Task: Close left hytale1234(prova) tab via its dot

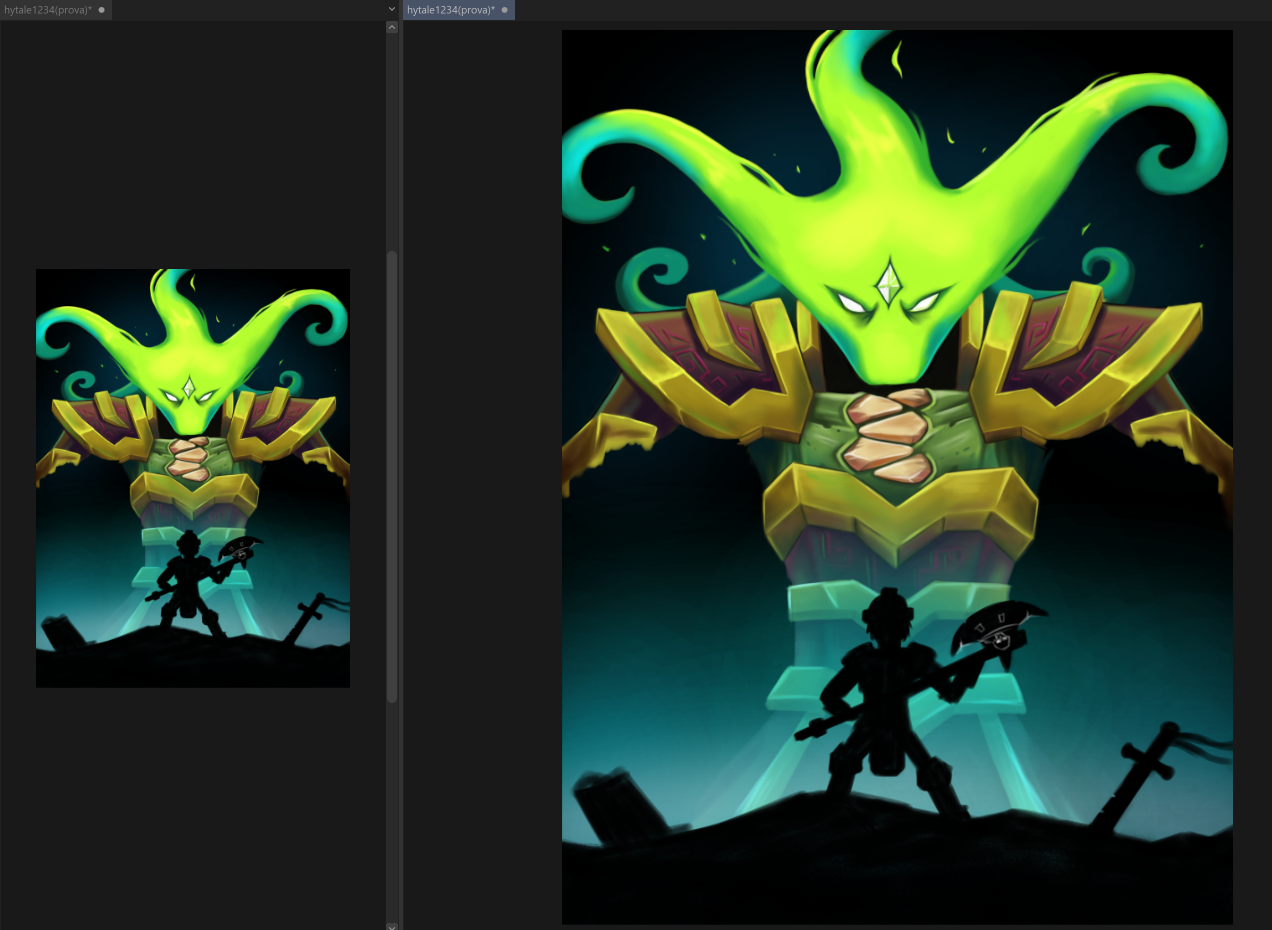Action: coord(101,10)
